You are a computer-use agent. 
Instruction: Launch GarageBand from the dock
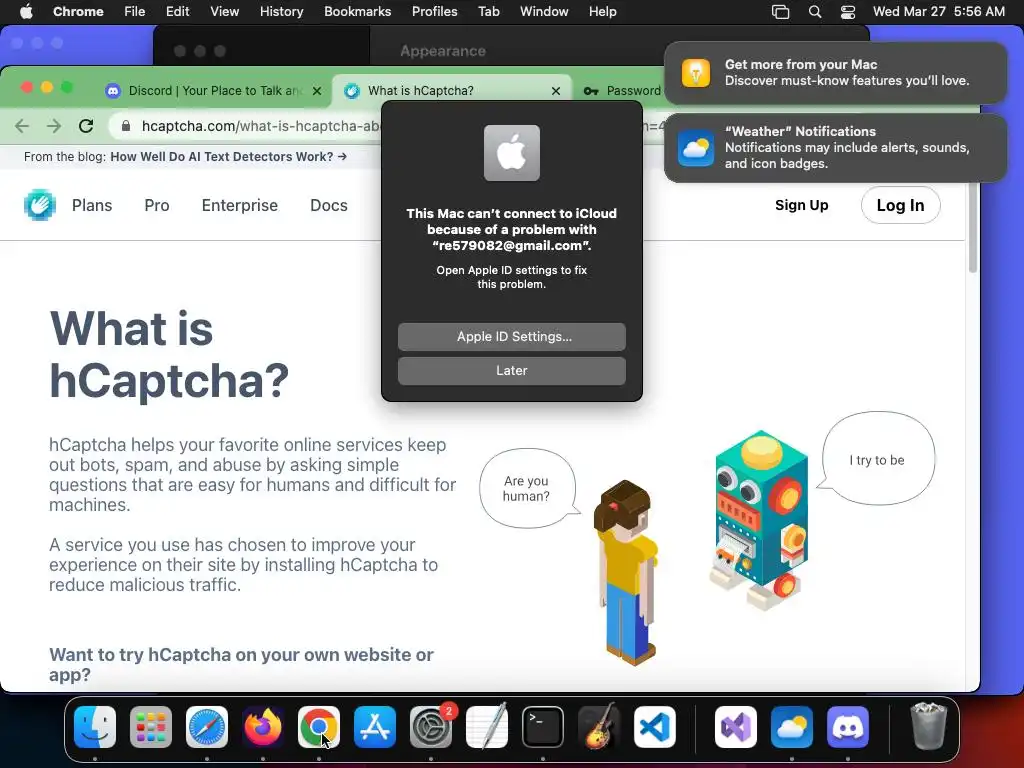pos(599,727)
